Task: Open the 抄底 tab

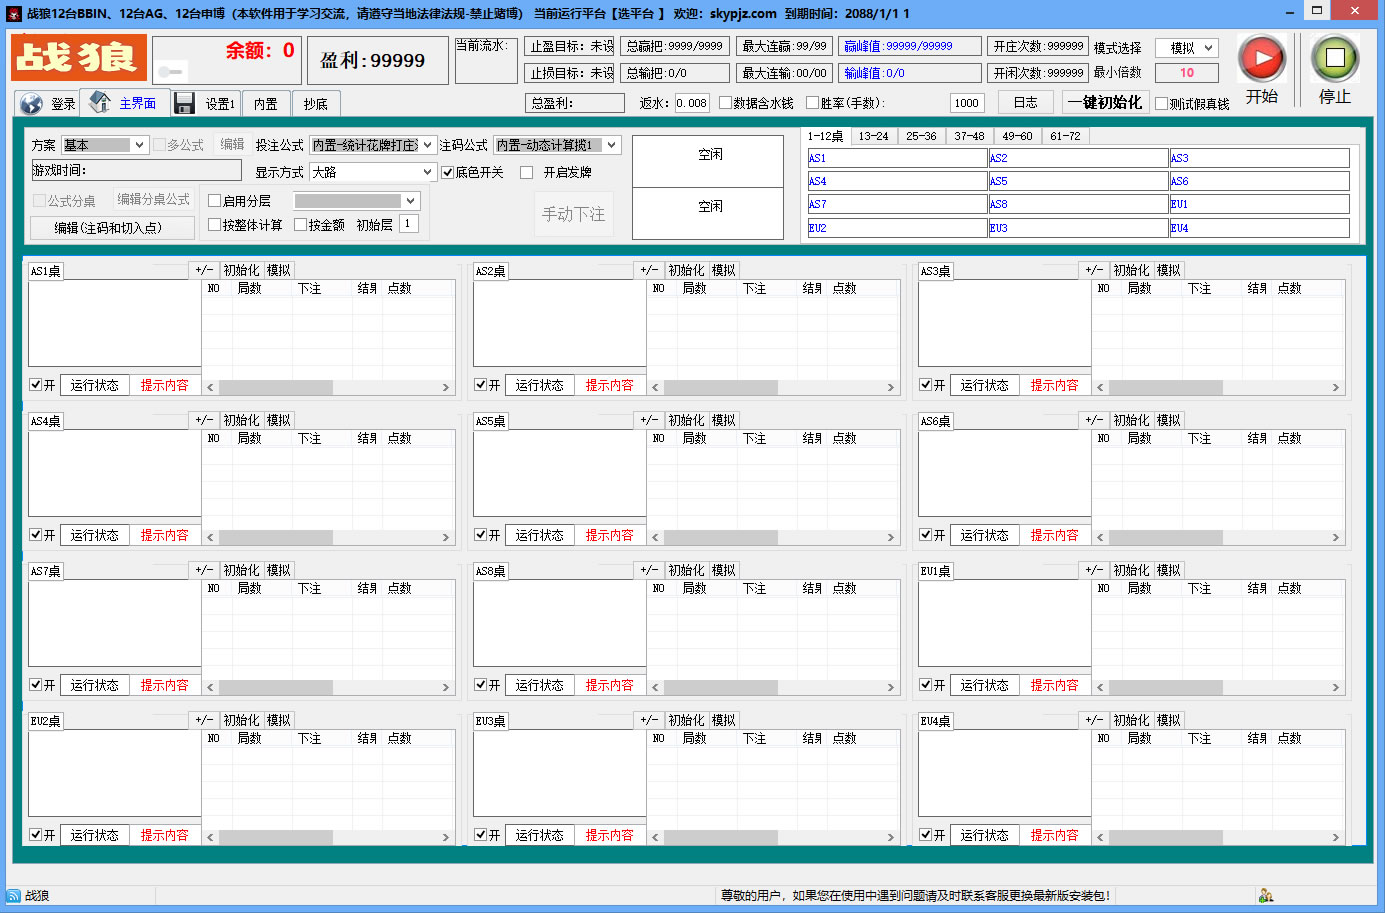Action: 316,104
